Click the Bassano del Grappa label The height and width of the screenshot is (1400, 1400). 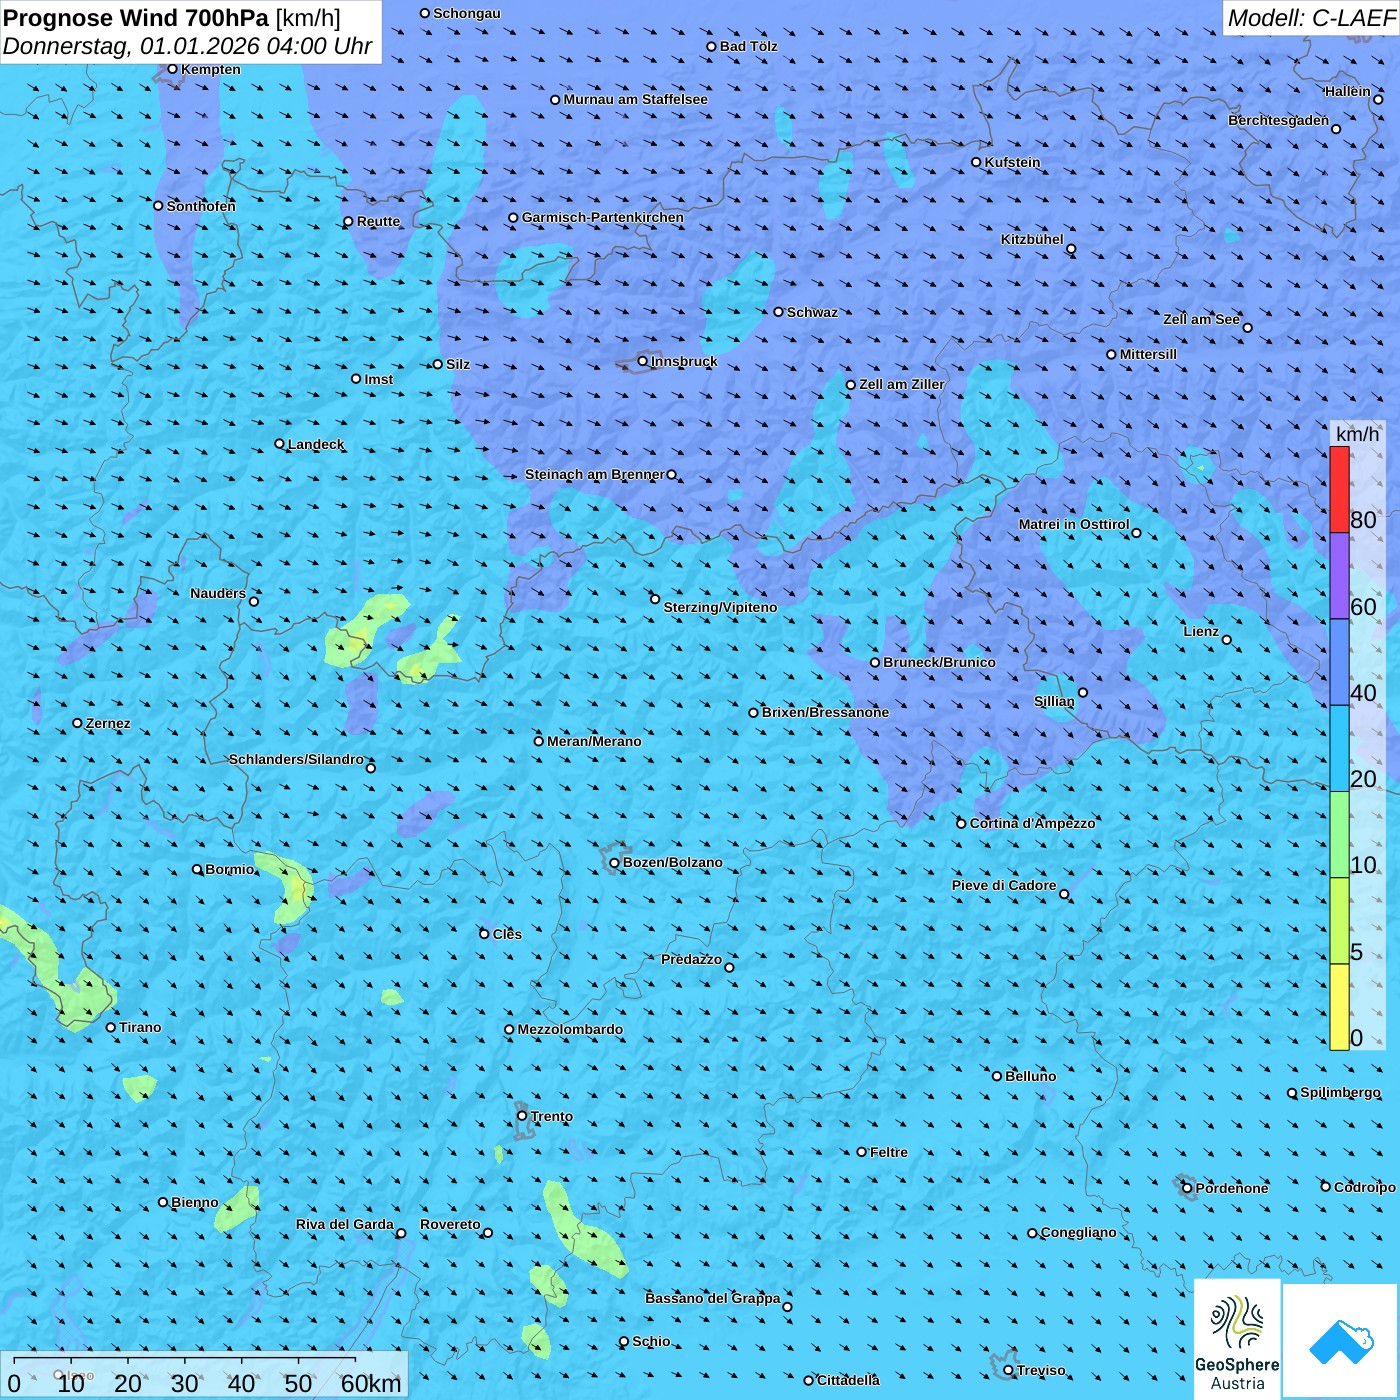pos(712,1298)
